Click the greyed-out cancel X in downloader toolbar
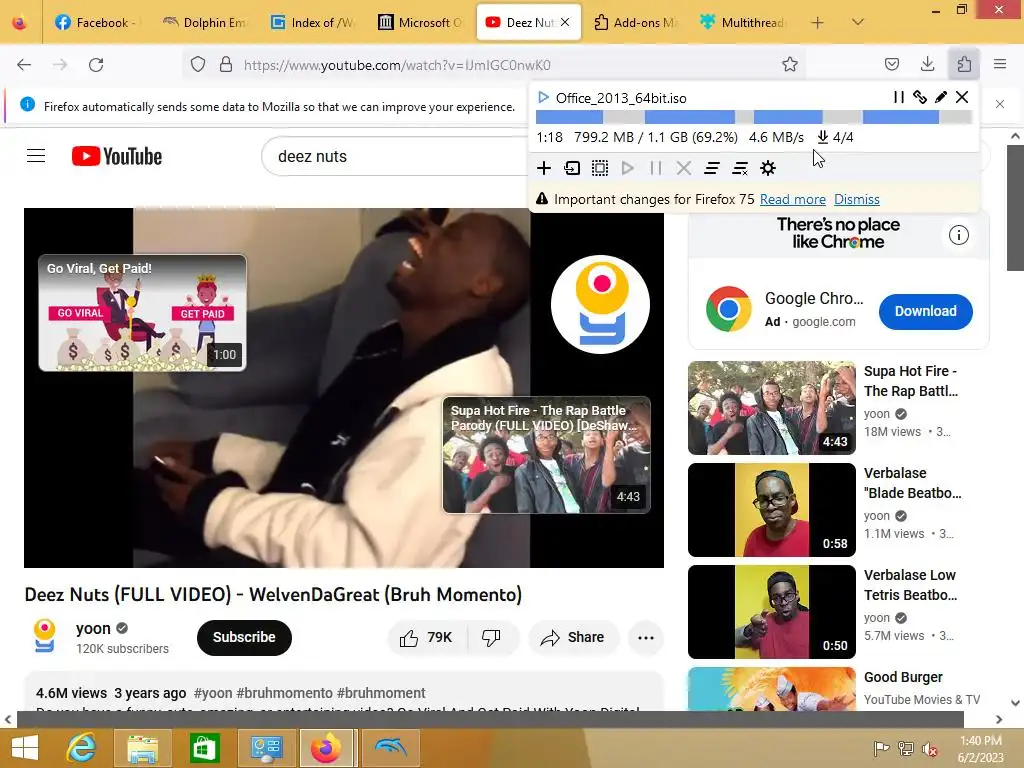Image resolution: width=1024 pixels, height=768 pixels. (684, 168)
